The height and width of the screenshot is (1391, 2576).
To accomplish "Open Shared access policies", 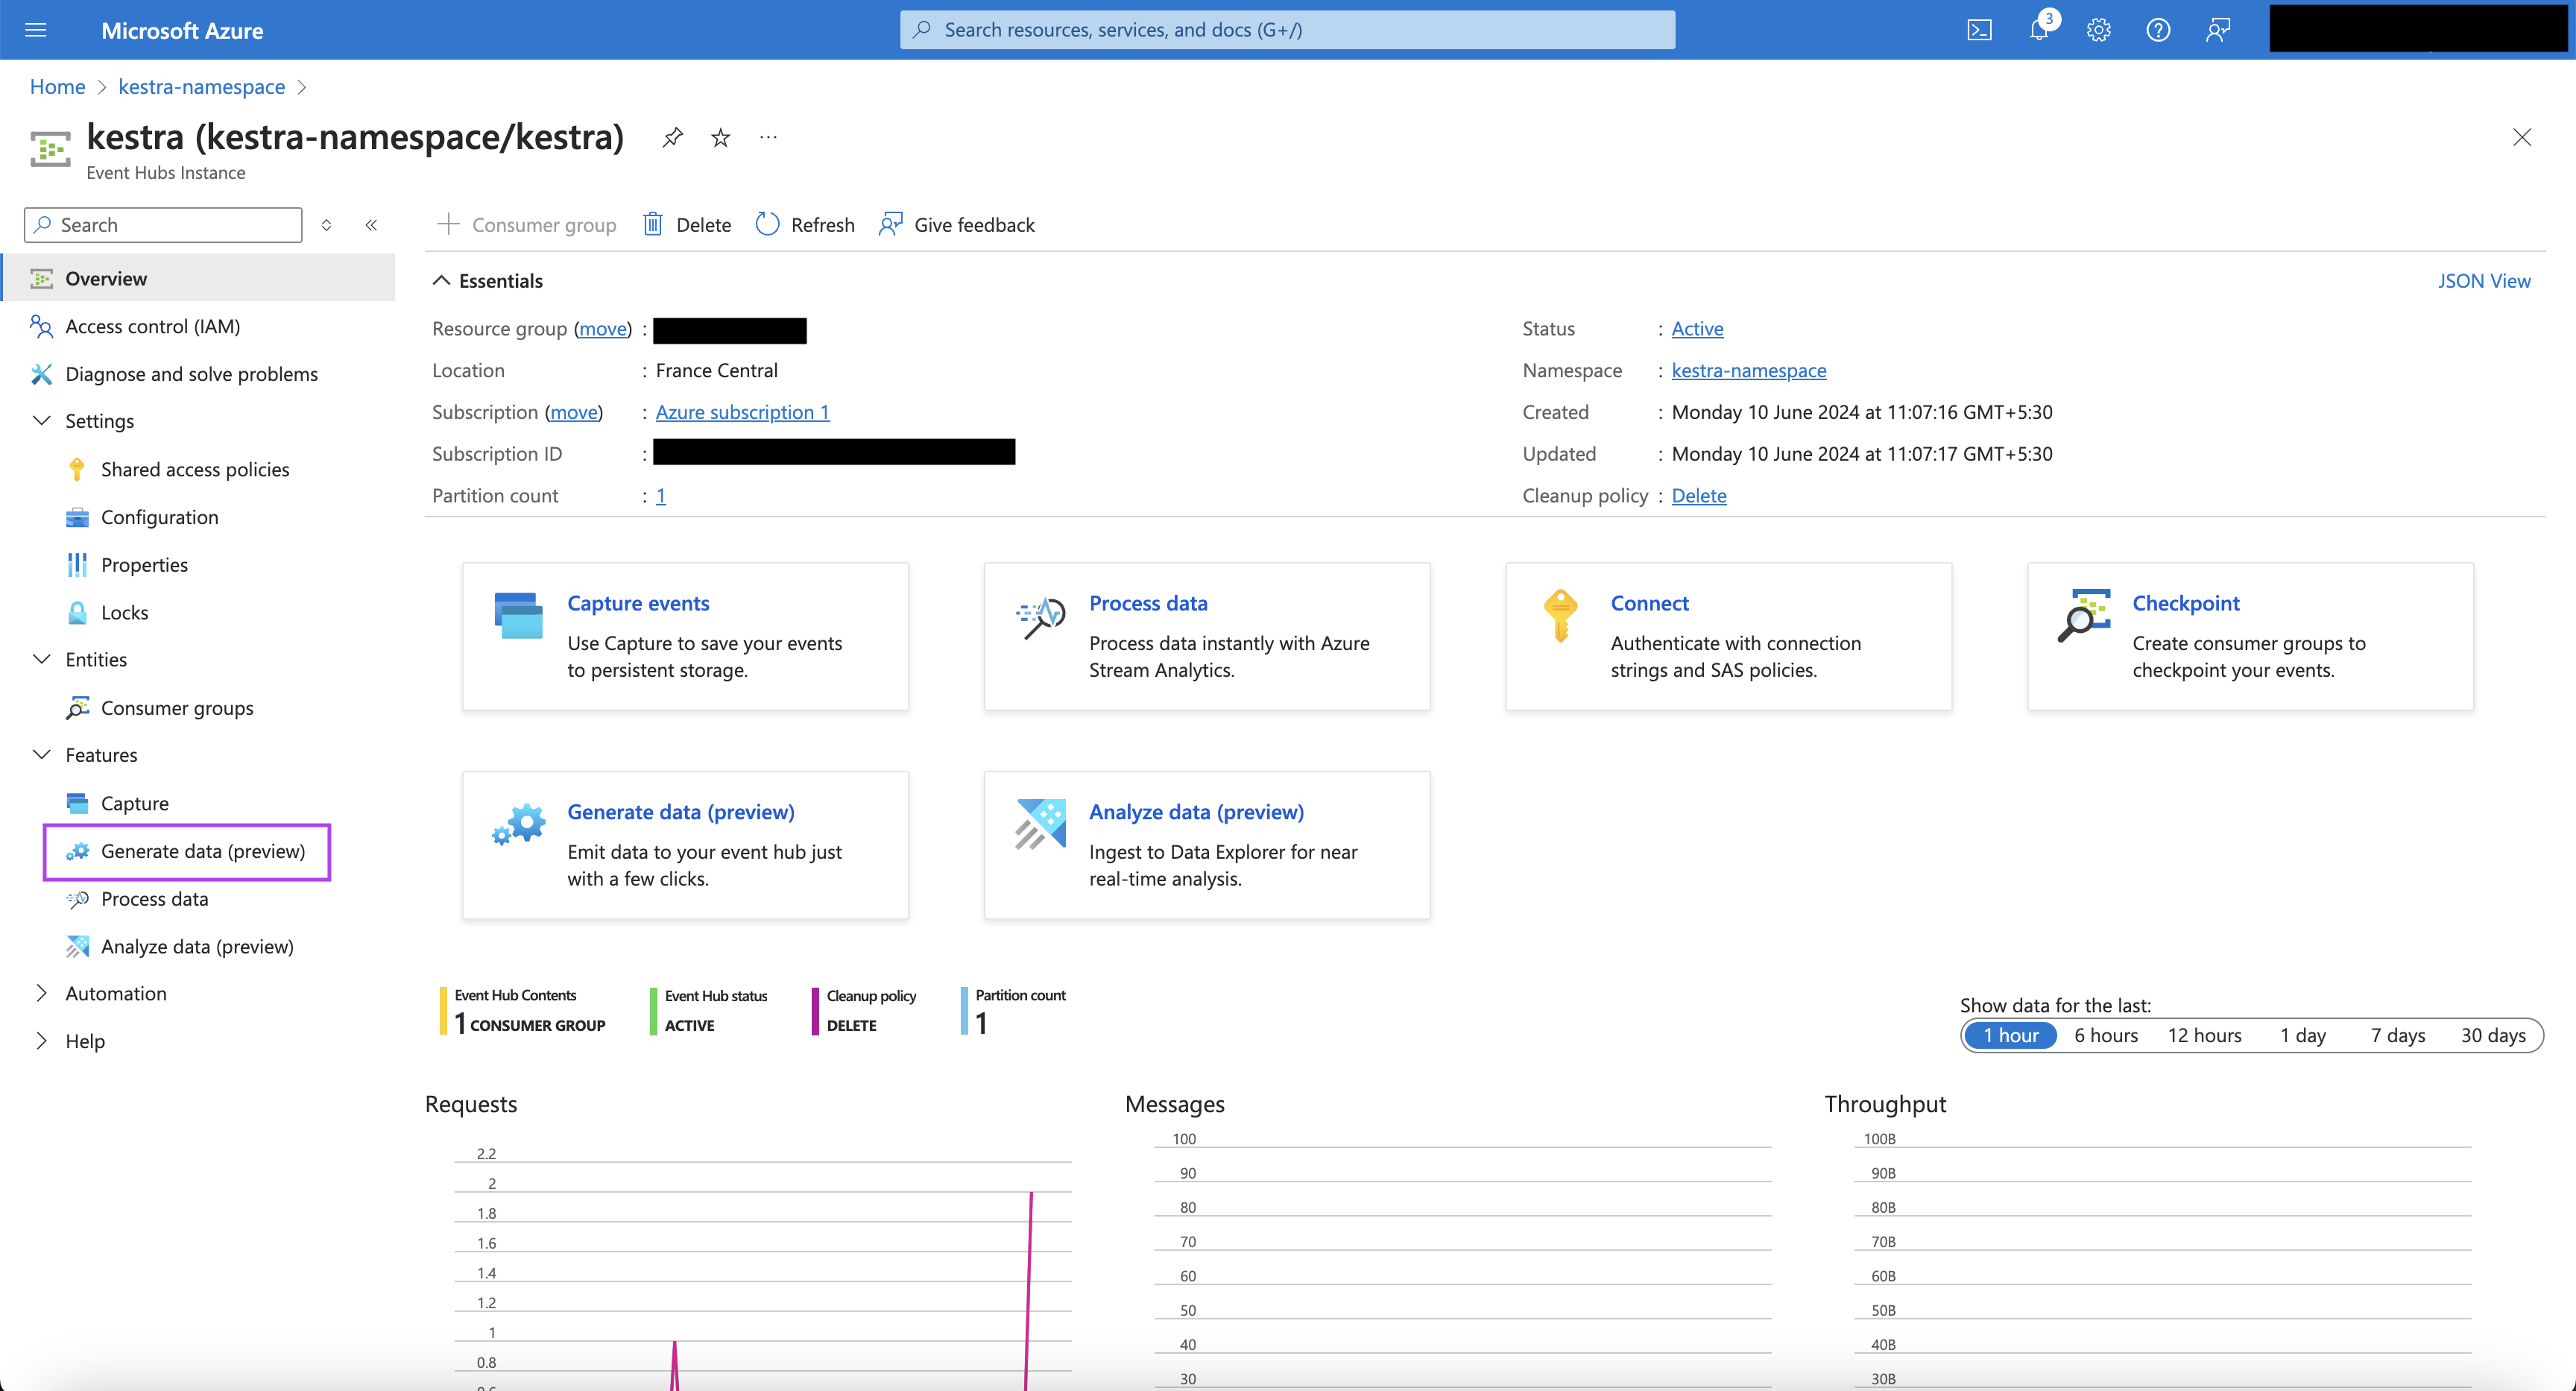I will click(x=195, y=469).
